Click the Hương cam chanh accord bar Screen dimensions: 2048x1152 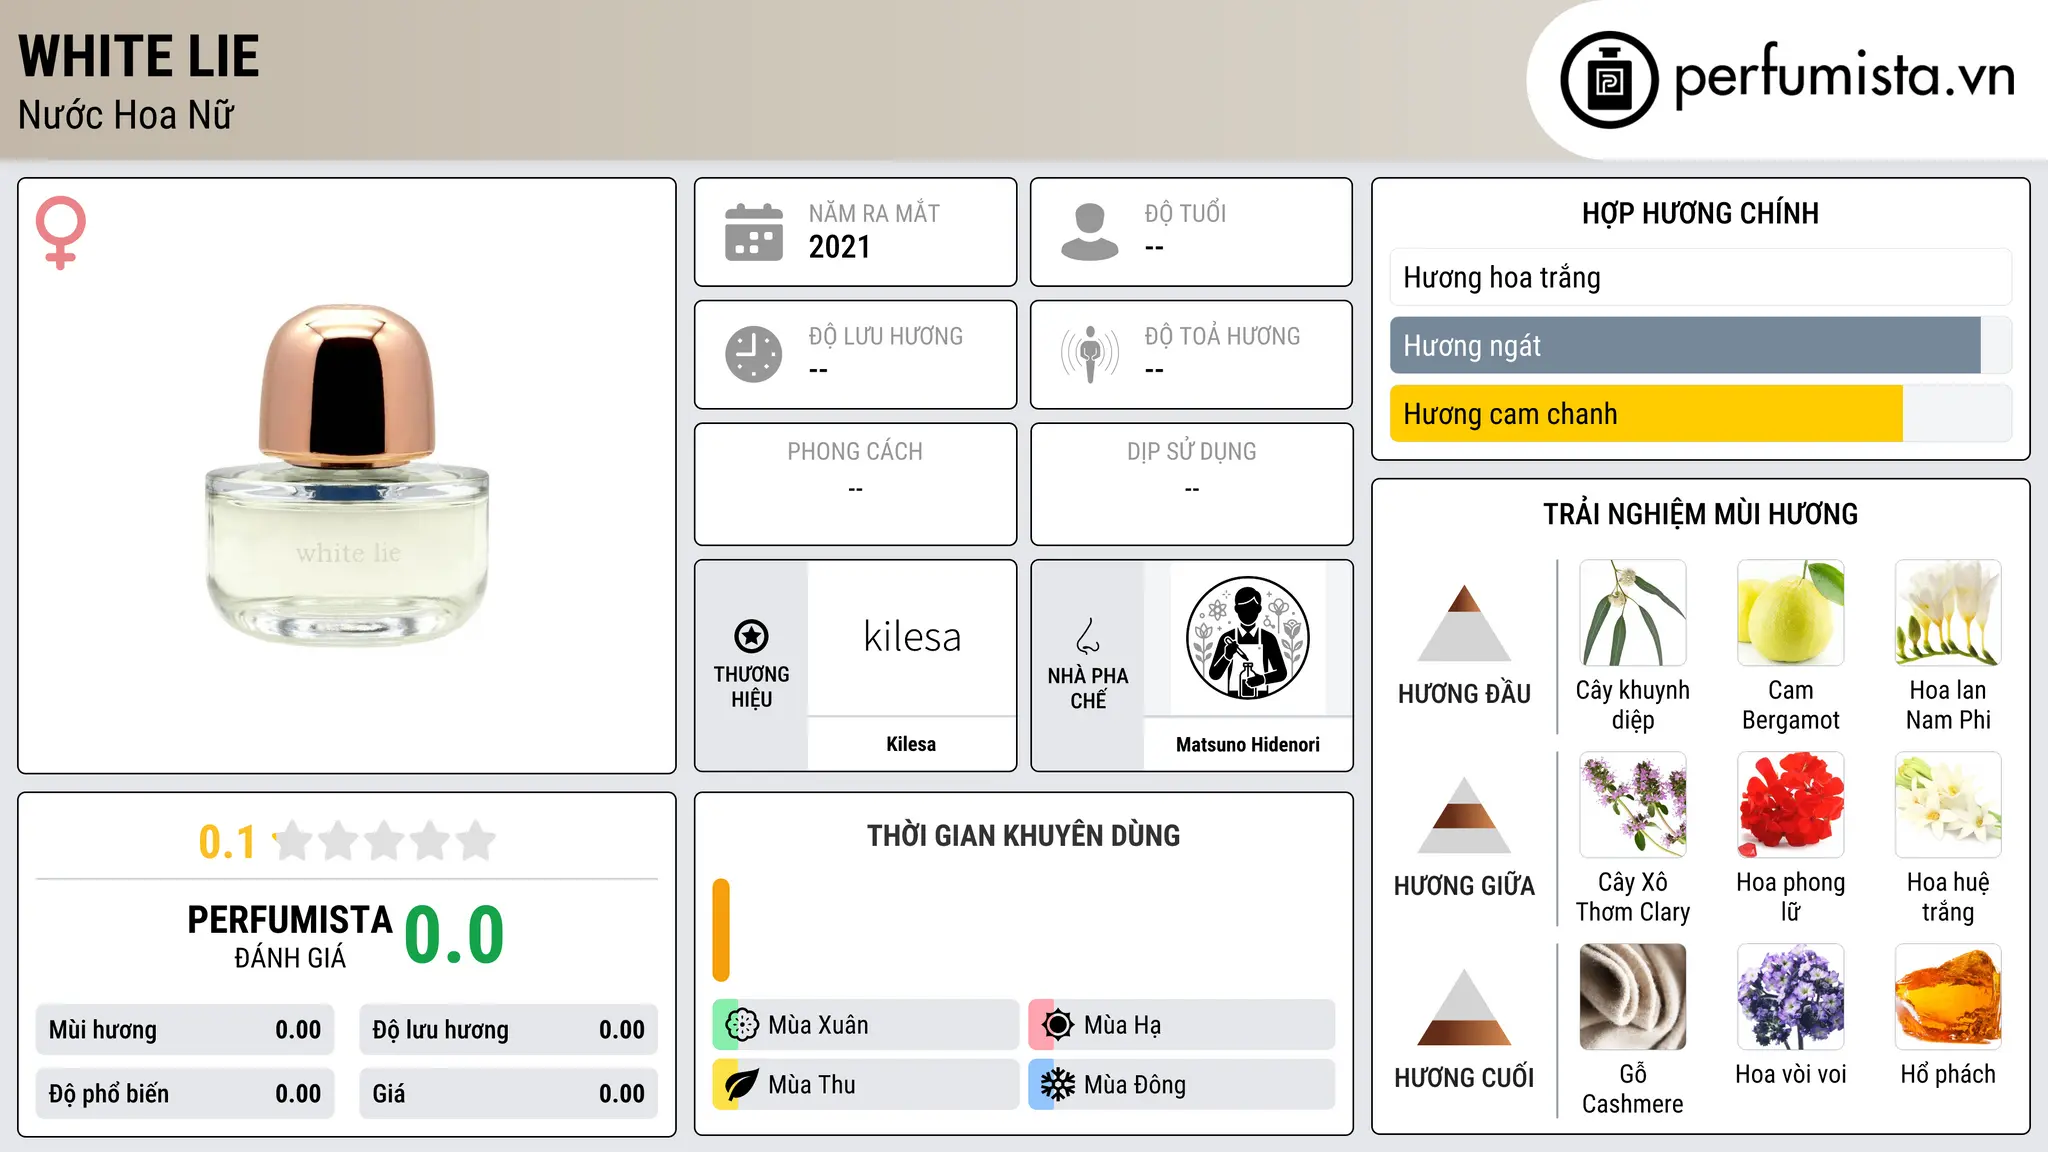click(1700, 413)
